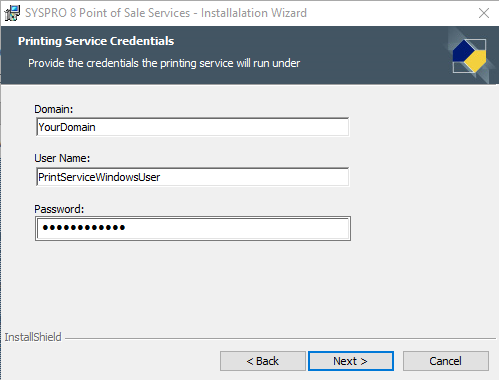Go to previous step with Back
Viewport: 499px width, 380px height.
[263, 361]
